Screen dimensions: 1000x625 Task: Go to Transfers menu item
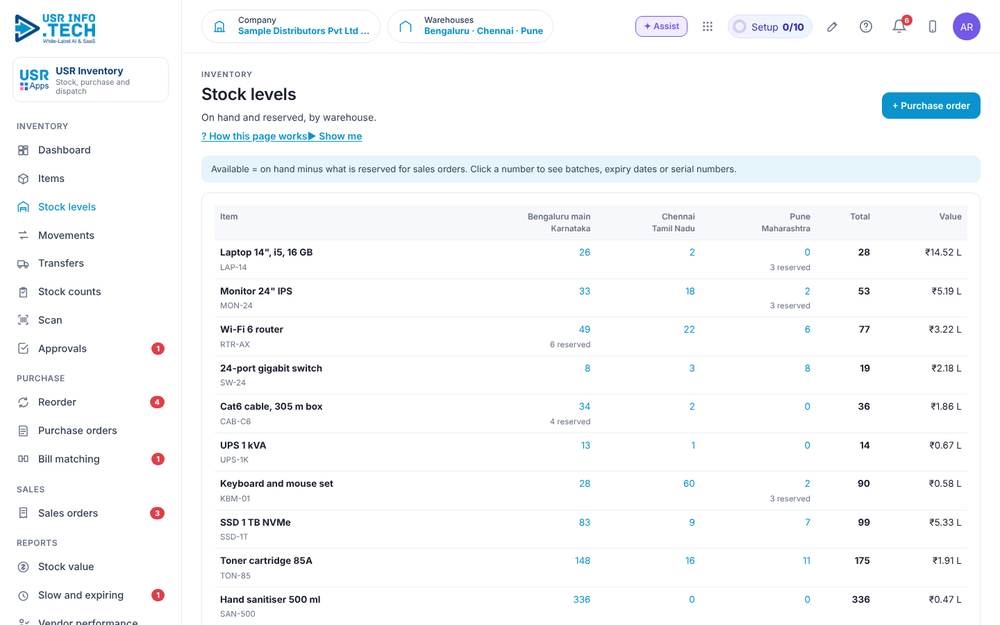pyautogui.click(x=61, y=263)
